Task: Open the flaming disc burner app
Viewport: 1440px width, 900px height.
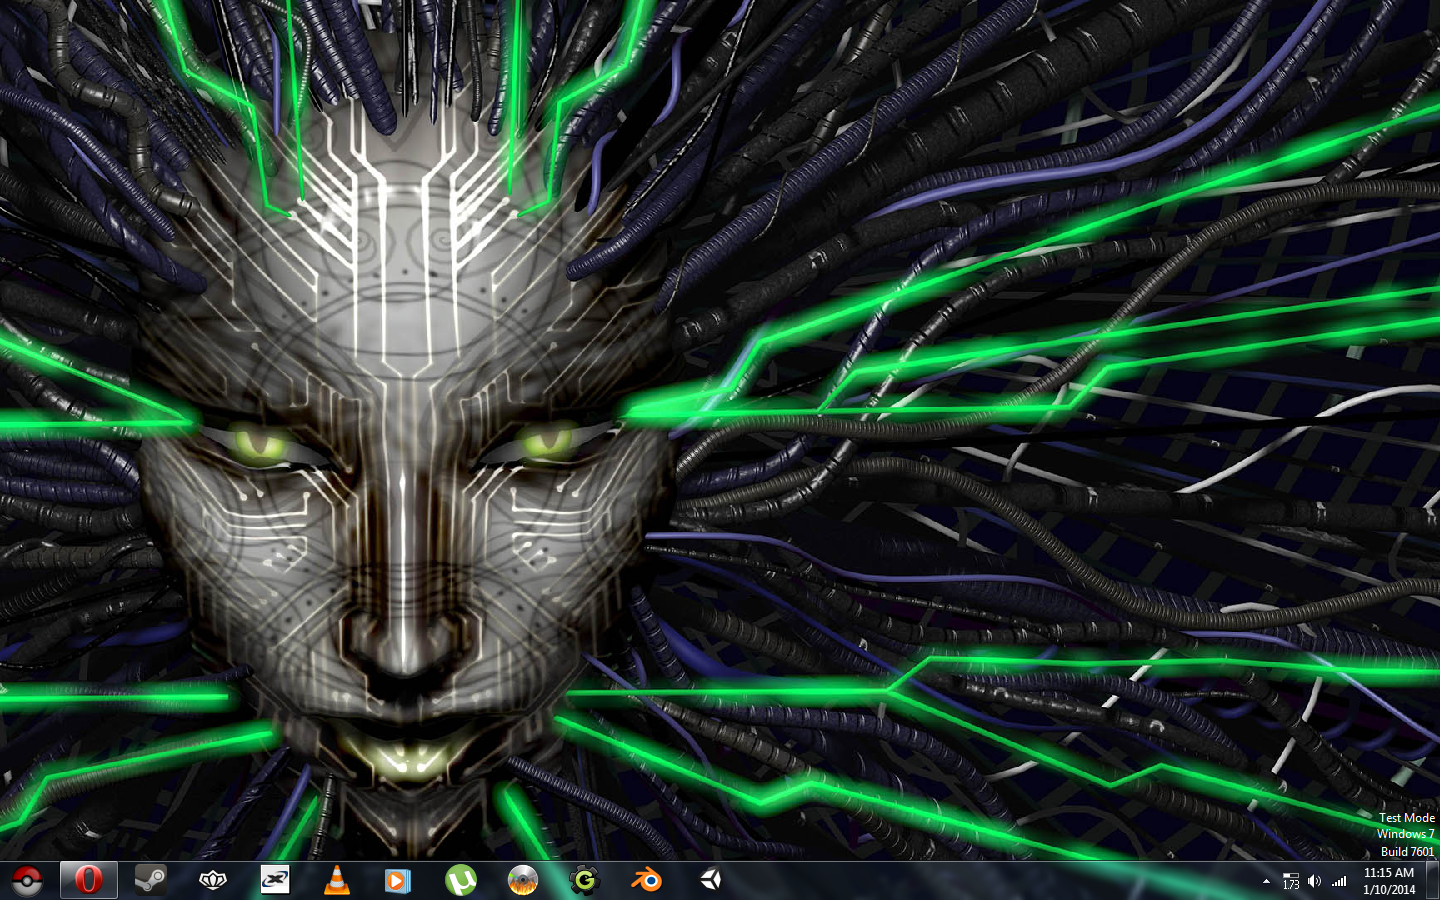Action: pos(522,881)
